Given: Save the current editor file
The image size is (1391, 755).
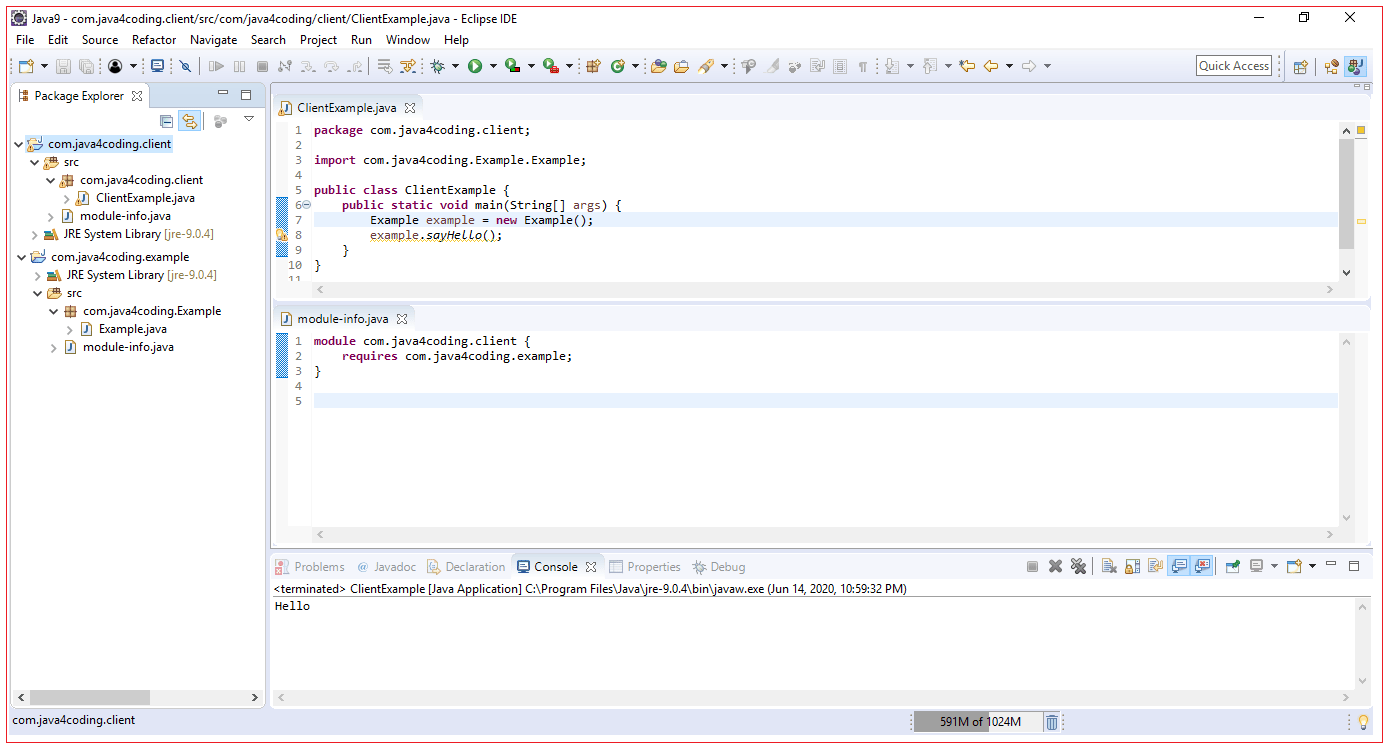Looking at the screenshot, I should (63, 66).
